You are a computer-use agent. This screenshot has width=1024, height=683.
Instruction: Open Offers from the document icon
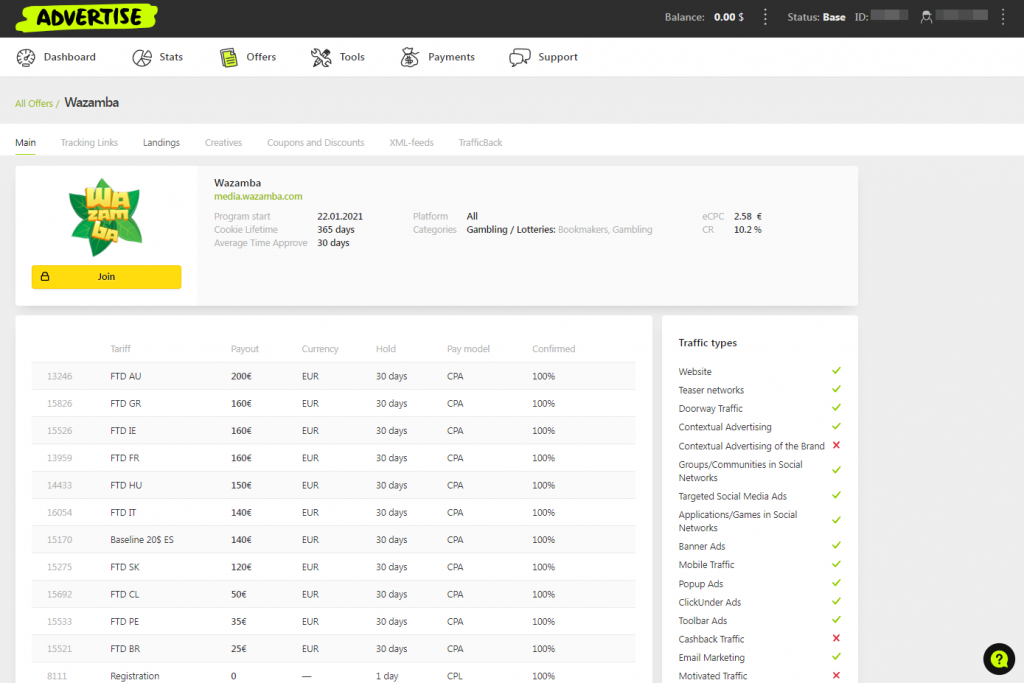229,57
